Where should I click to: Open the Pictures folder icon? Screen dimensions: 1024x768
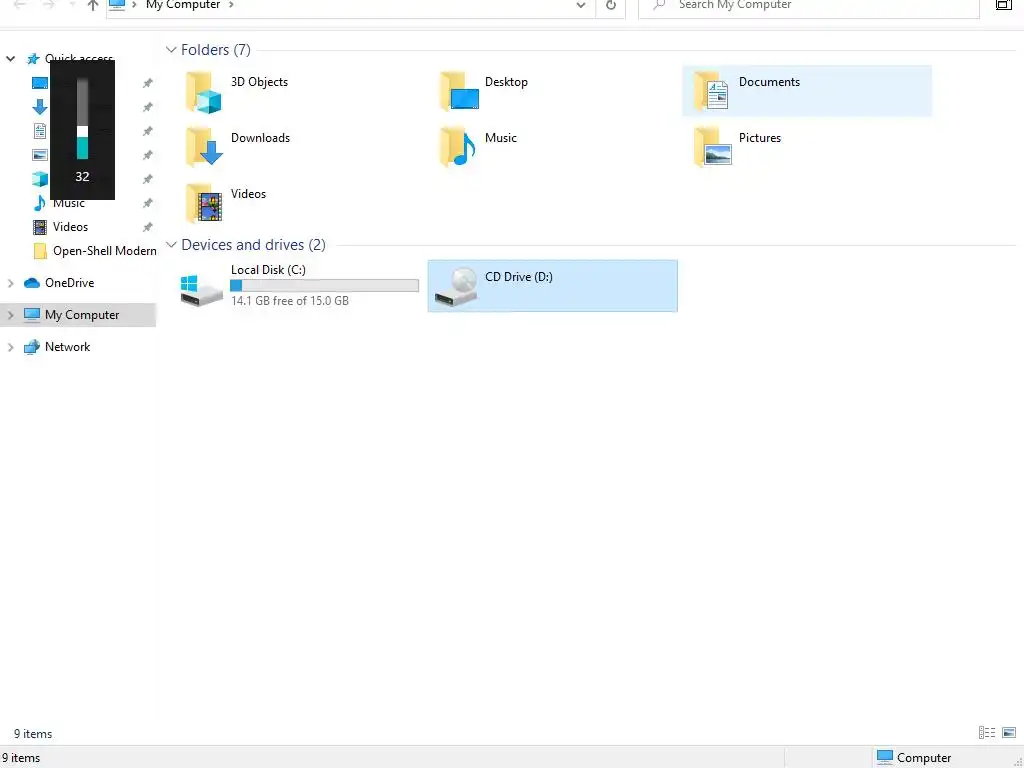pyautogui.click(x=712, y=147)
